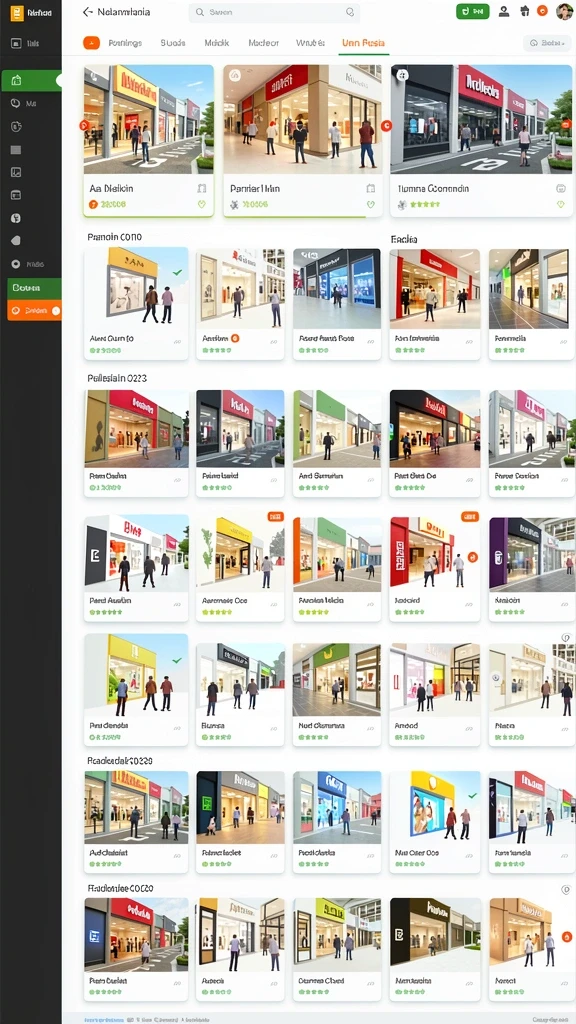Screen dimensions: 576x1024
Task: Click the green home icon in sidebar
Action: point(16,80)
